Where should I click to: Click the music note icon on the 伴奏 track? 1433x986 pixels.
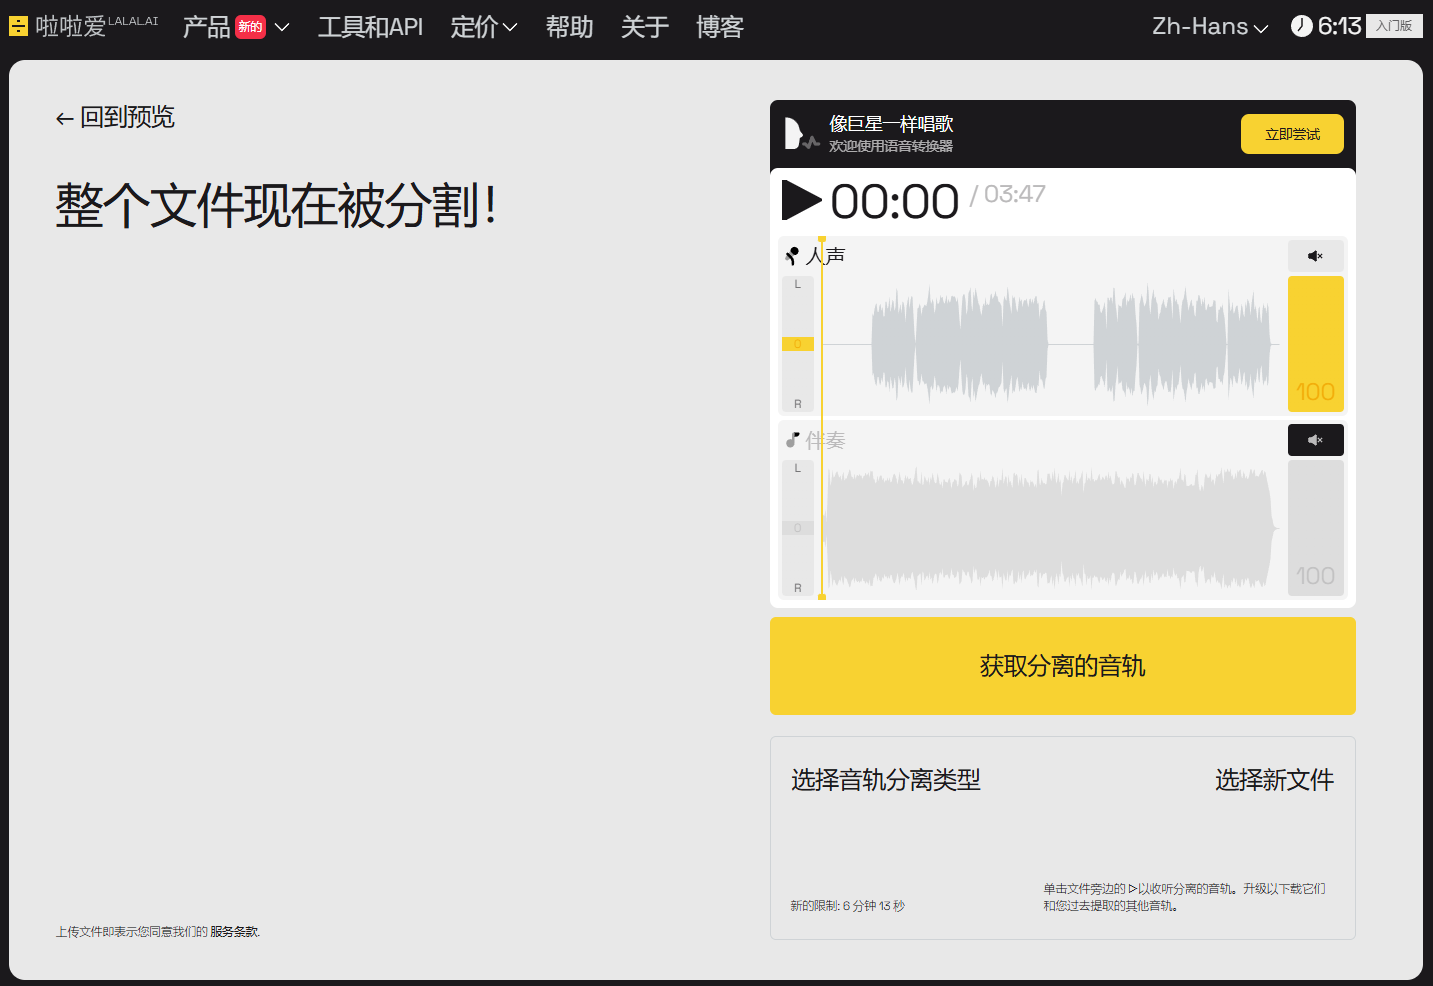click(792, 439)
